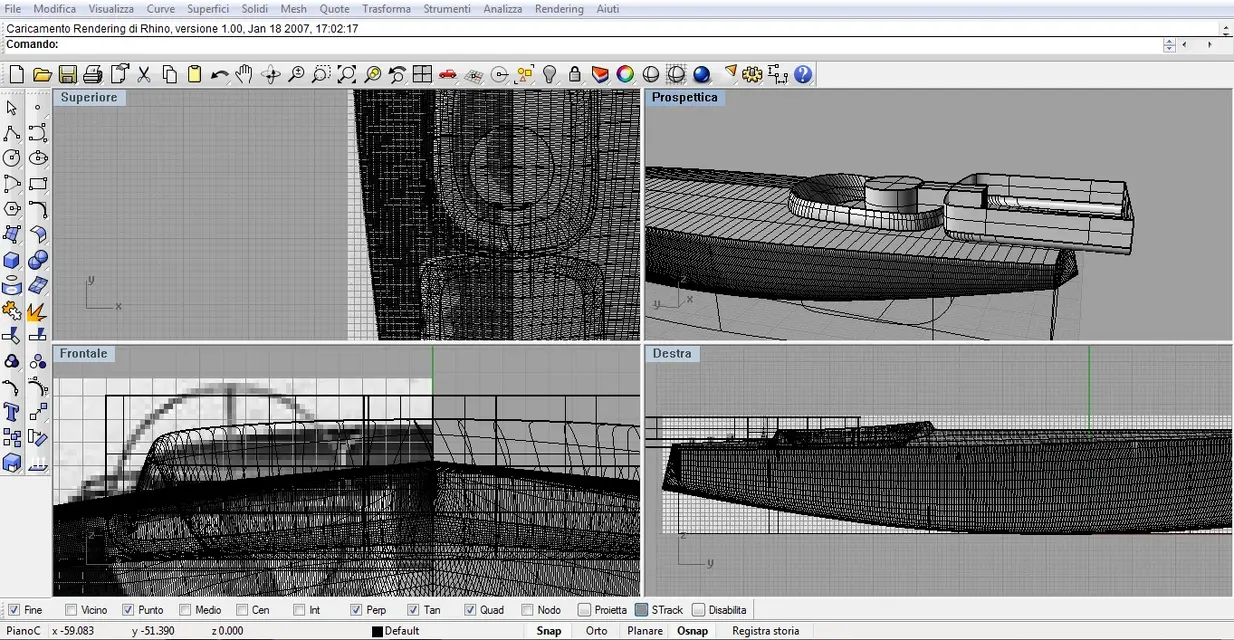
Task: Paste from clipboard using the clipboard icon
Action: click(x=194, y=74)
